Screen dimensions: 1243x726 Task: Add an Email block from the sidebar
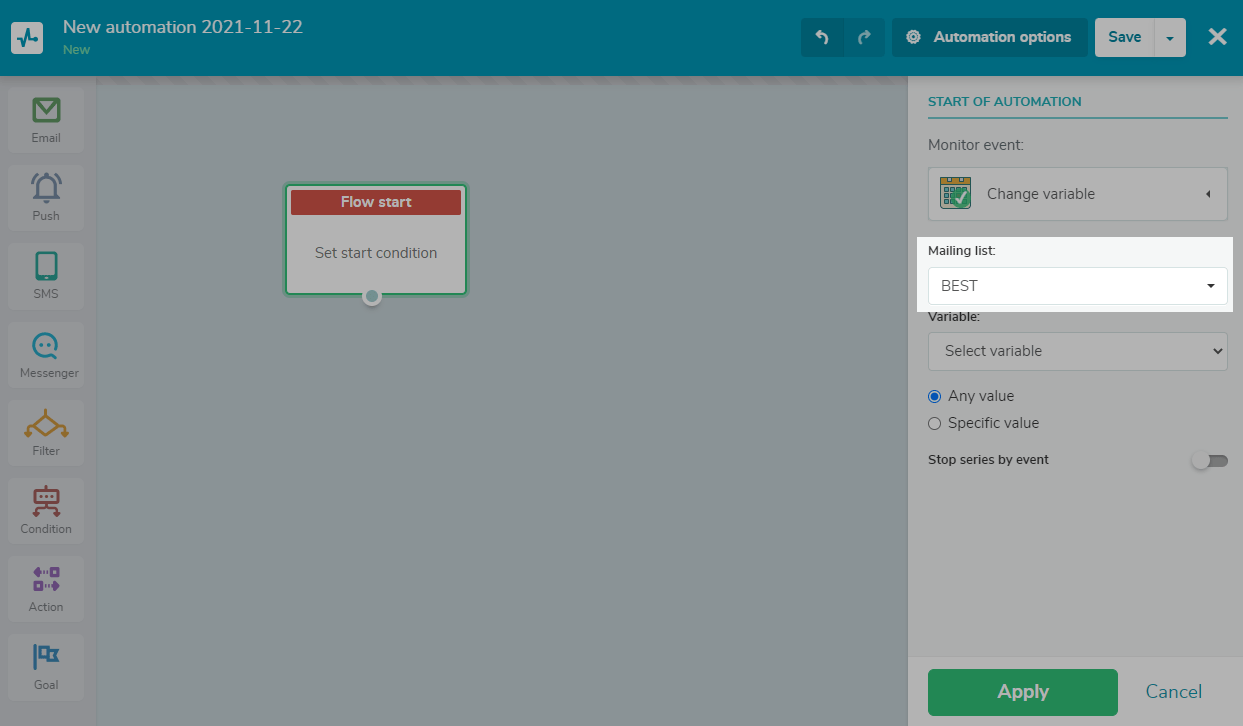click(46, 120)
